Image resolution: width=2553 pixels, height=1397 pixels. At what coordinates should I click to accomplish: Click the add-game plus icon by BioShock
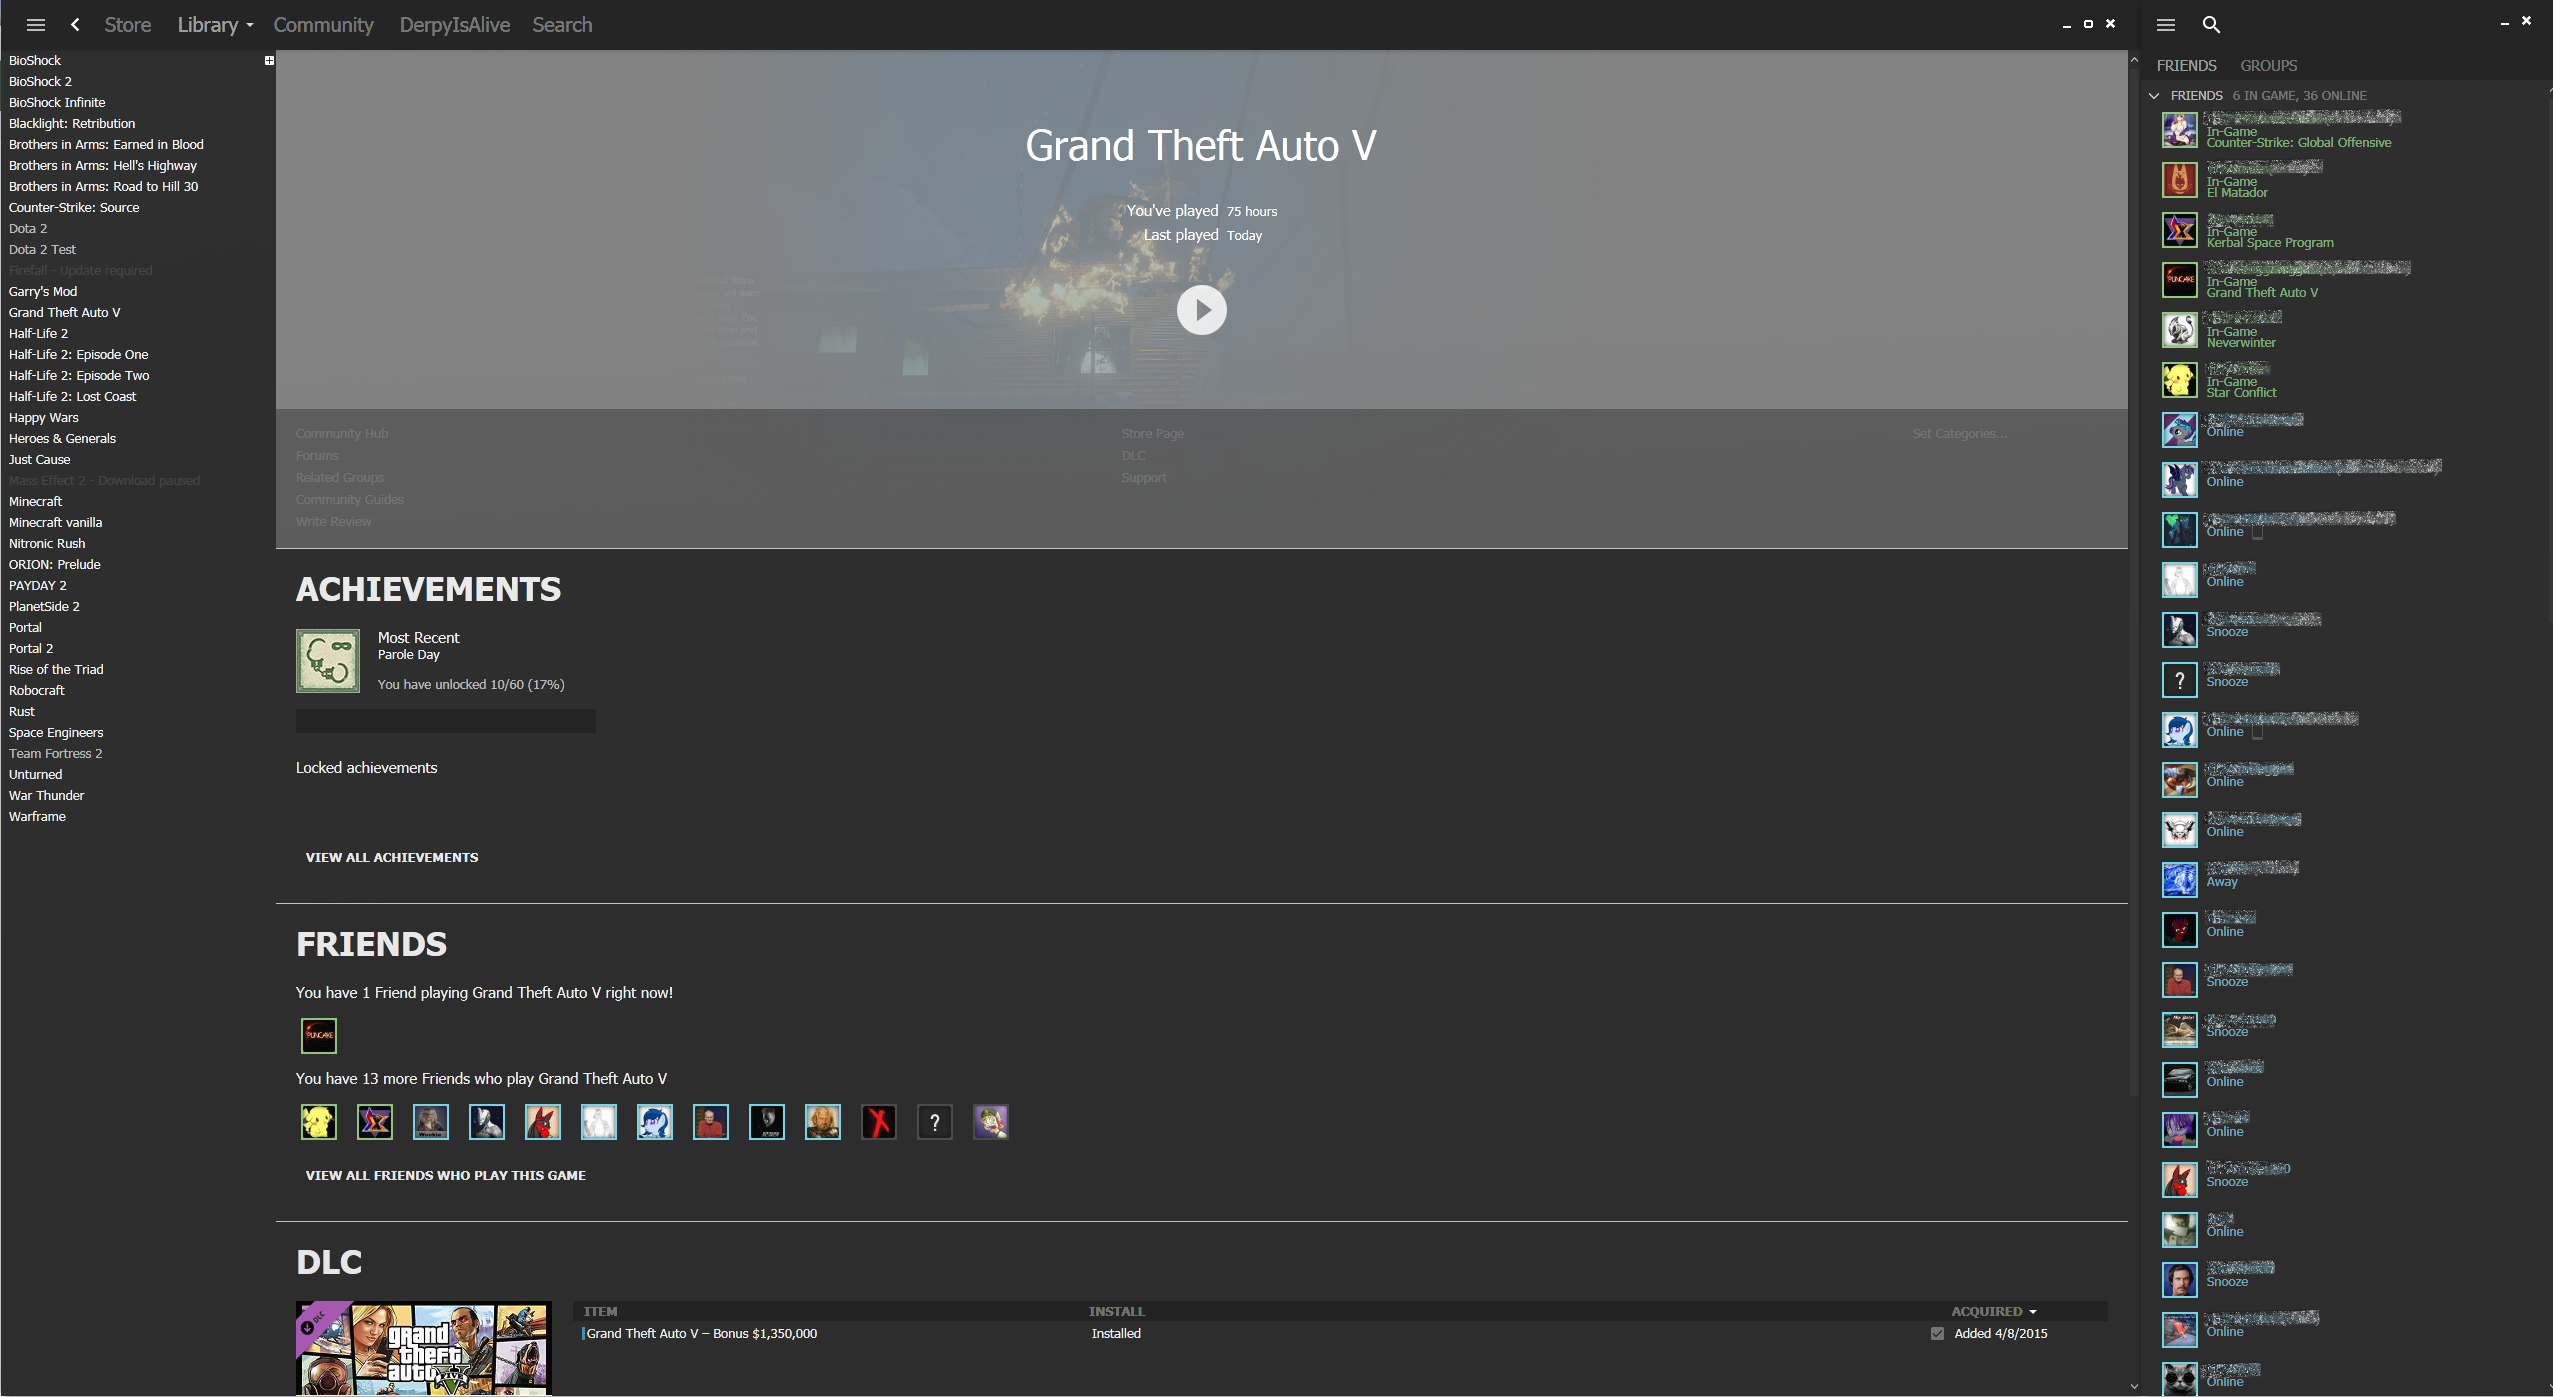(269, 61)
